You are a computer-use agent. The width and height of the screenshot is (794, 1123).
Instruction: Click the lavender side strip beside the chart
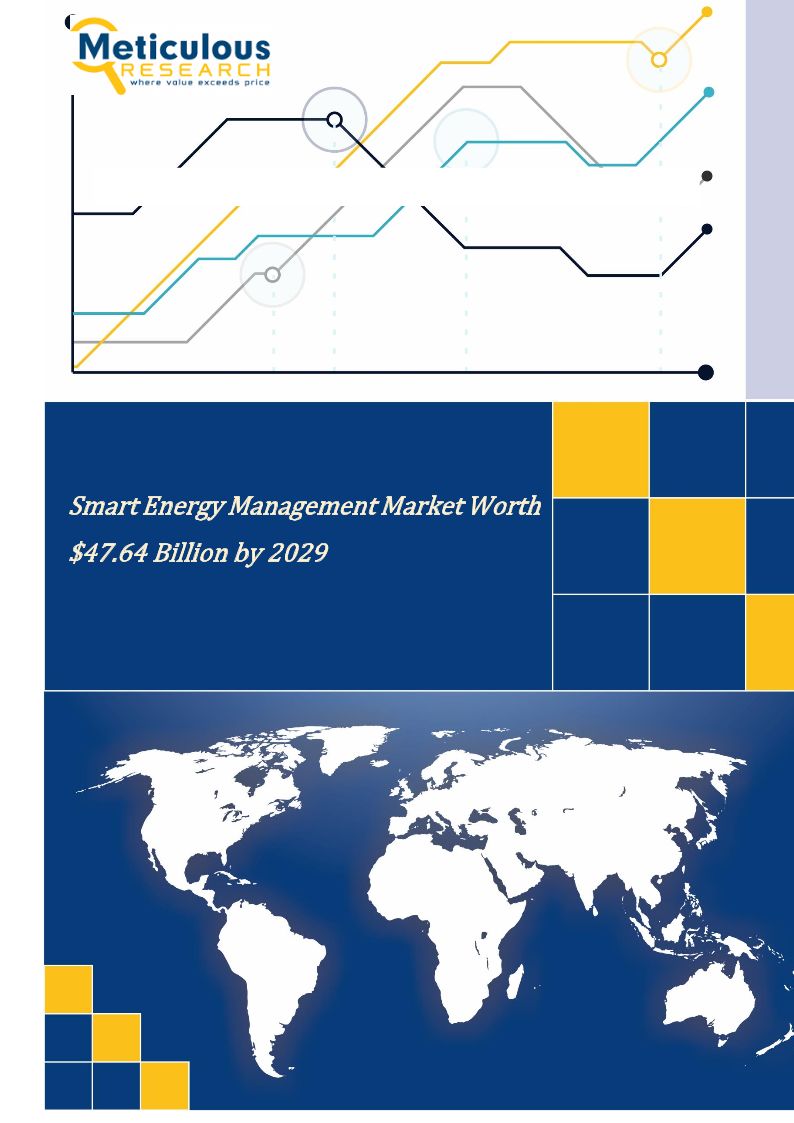click(769, 200)
